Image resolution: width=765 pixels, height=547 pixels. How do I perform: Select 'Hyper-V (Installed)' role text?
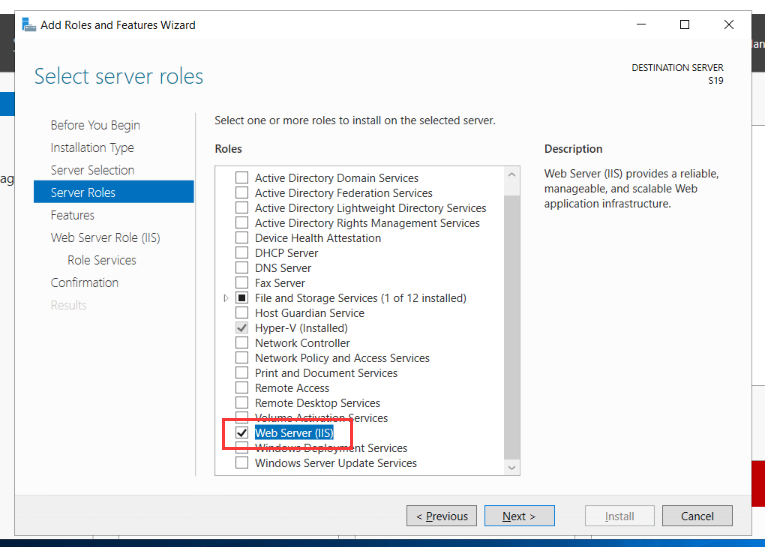point(301,328)
